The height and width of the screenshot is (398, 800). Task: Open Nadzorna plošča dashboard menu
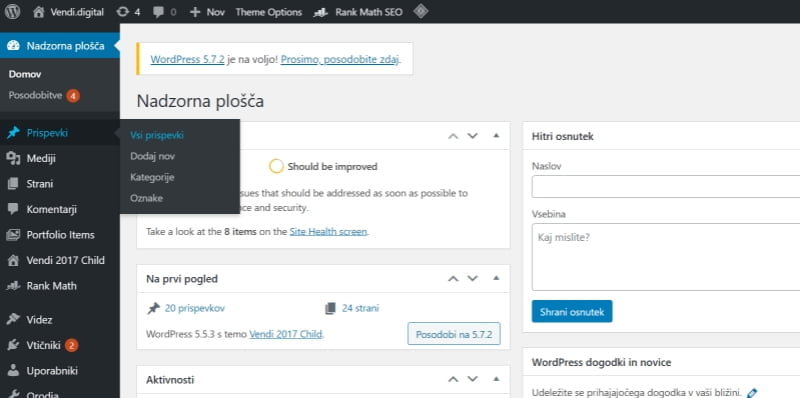click(x=60, y=46)
